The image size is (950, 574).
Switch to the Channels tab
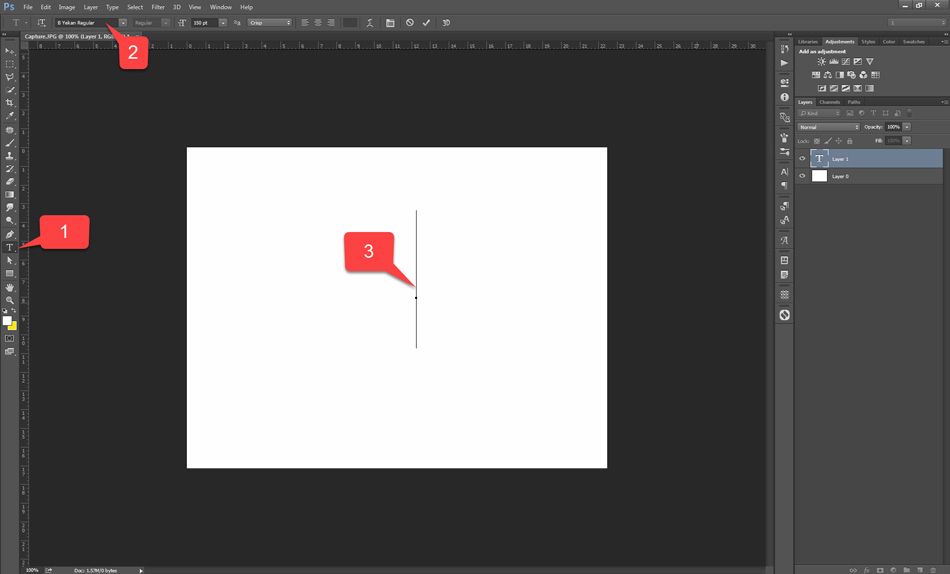click(x=830, y=102)
